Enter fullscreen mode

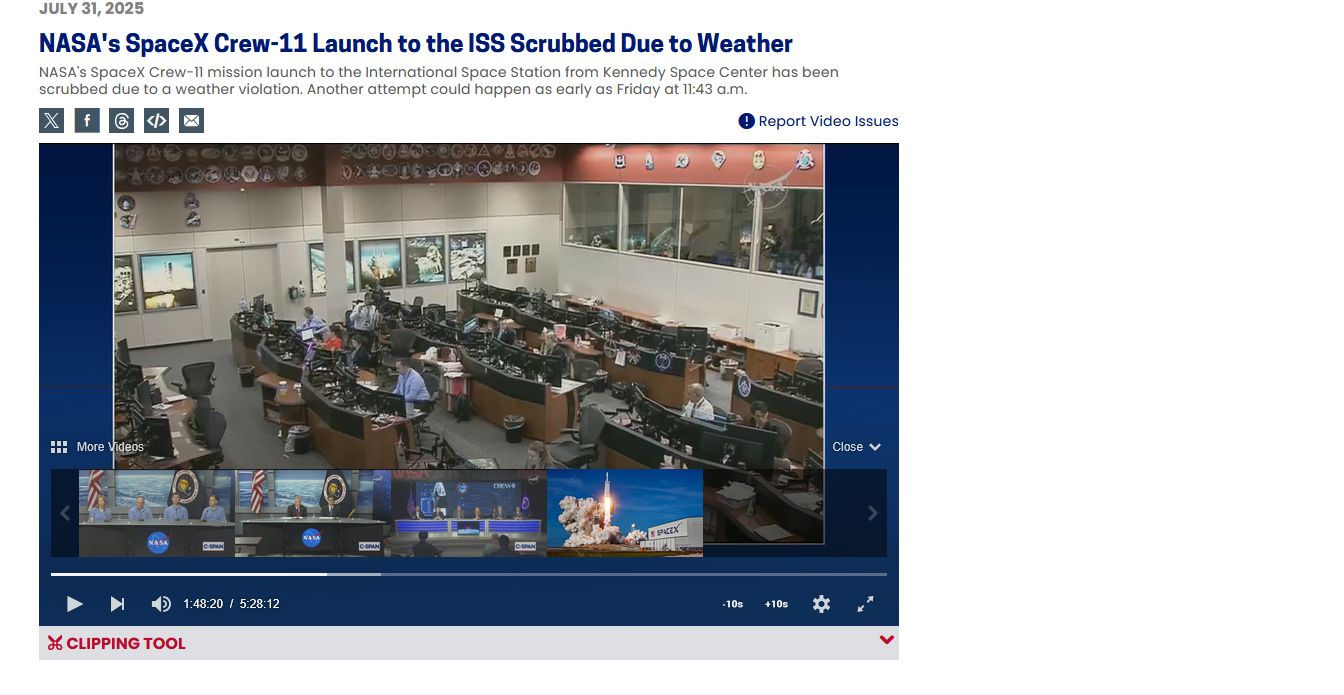(866, 604)
